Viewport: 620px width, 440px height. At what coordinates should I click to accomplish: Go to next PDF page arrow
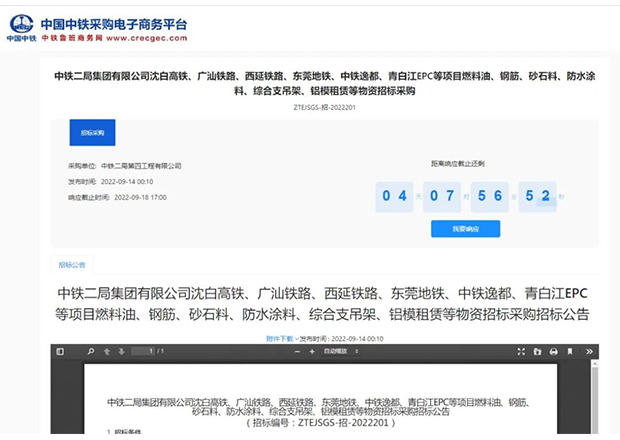click(121, 351)
